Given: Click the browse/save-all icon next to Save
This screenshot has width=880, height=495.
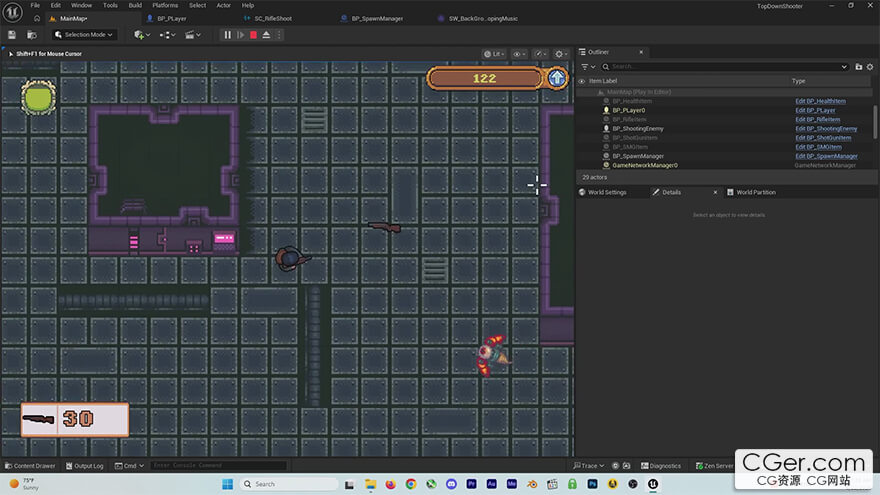Looking at the screenshot, I should (x=32, y=35).
